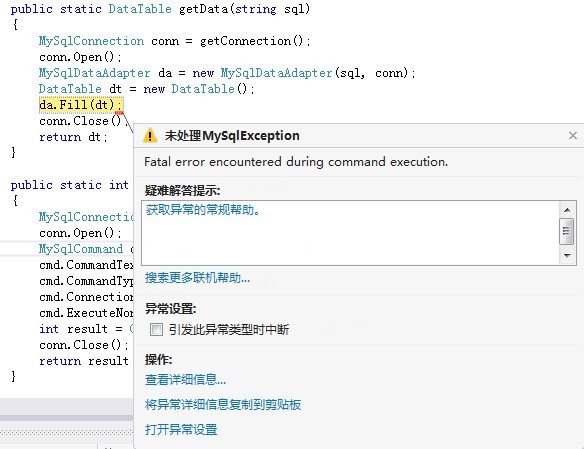This screenshot has height=449, width=584.
Task: Click the troubleshooting list scroll down arrow
Action: pos(567,255)
